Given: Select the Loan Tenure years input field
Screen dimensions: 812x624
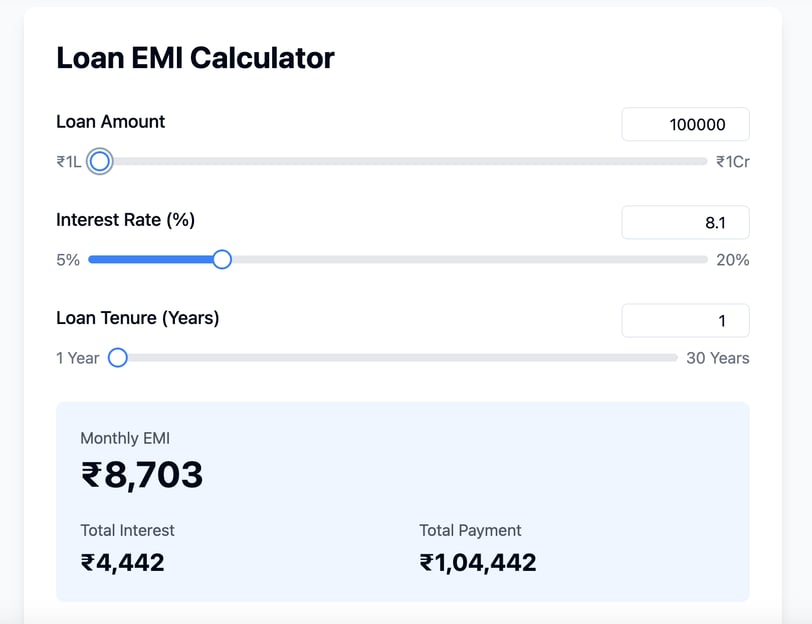Looking at the screenshot, I should (685, 321).
